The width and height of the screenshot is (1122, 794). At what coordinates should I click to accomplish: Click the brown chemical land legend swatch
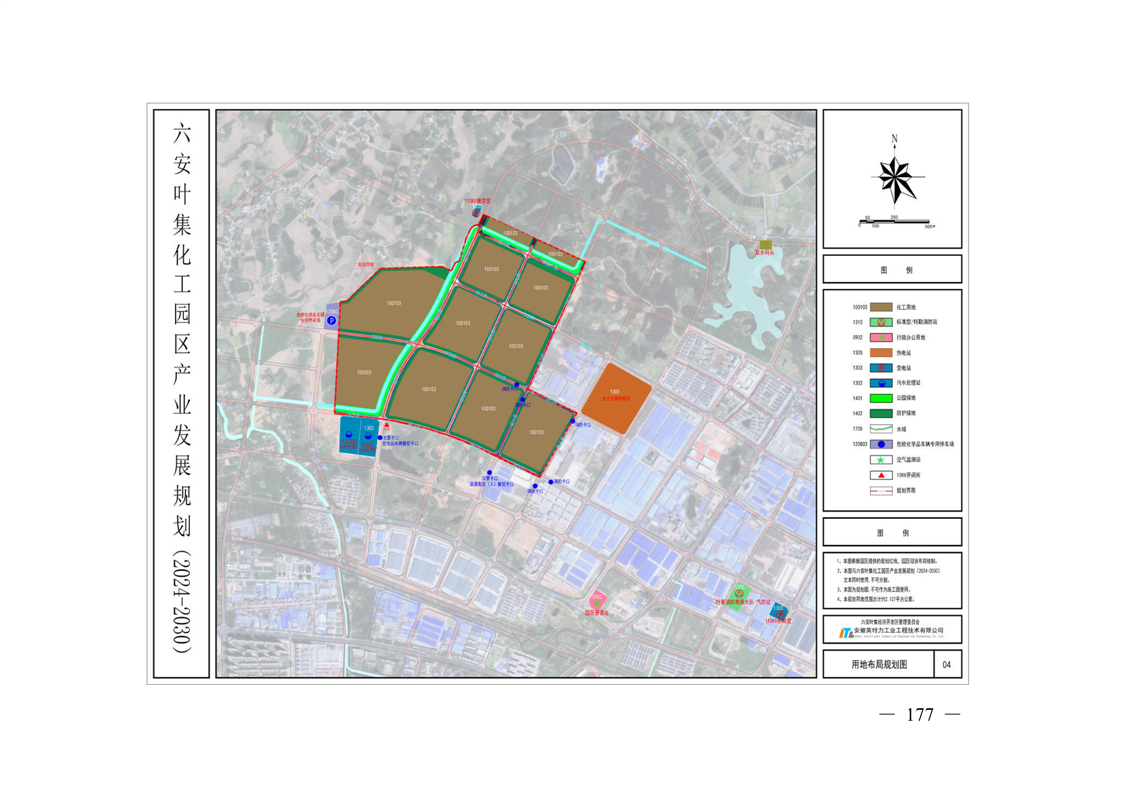click(883, 308)
